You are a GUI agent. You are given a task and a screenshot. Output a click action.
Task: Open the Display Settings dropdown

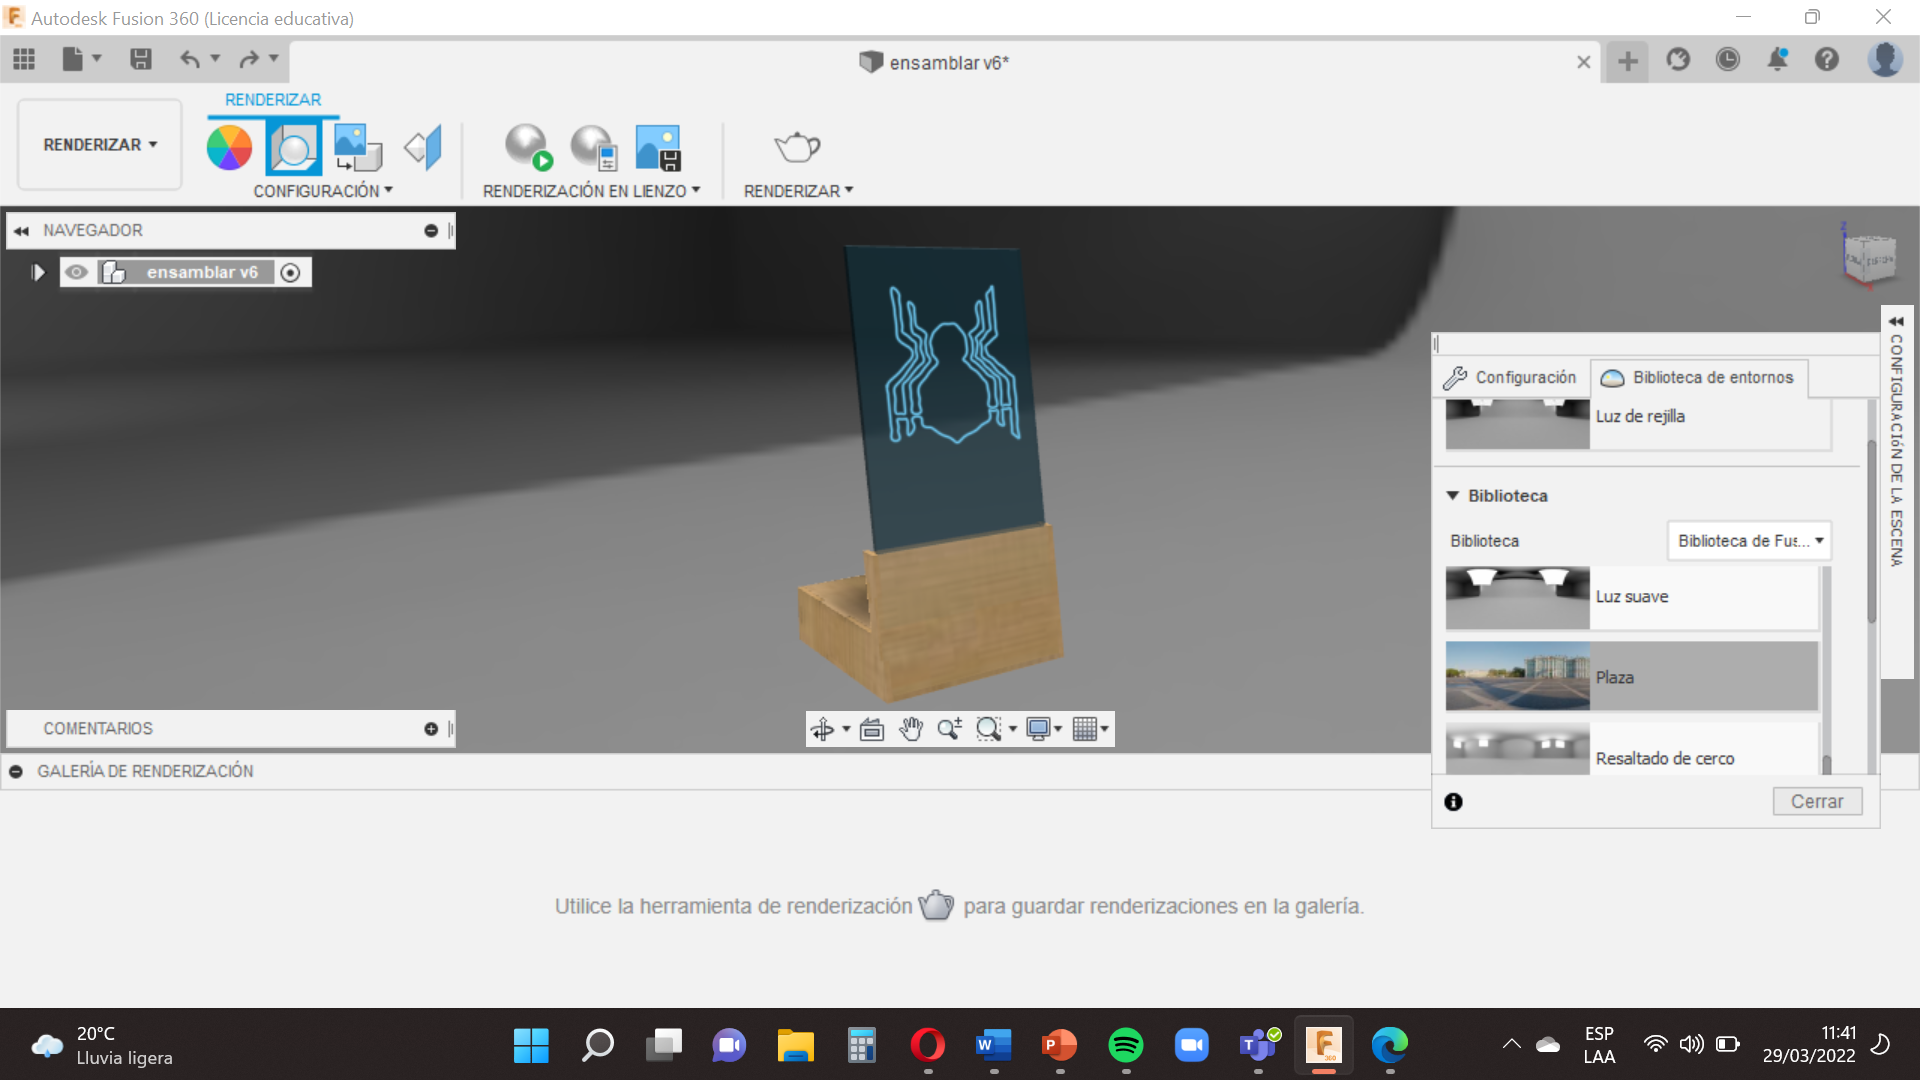pyautogui.click(x=1044, y=729)
